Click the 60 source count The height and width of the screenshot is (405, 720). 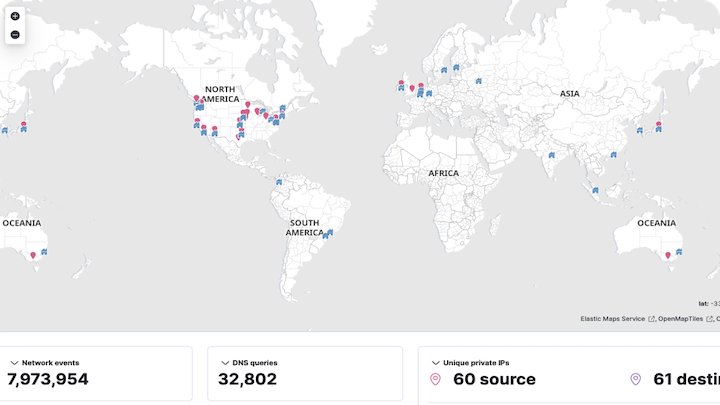click(x=494, y=379)
